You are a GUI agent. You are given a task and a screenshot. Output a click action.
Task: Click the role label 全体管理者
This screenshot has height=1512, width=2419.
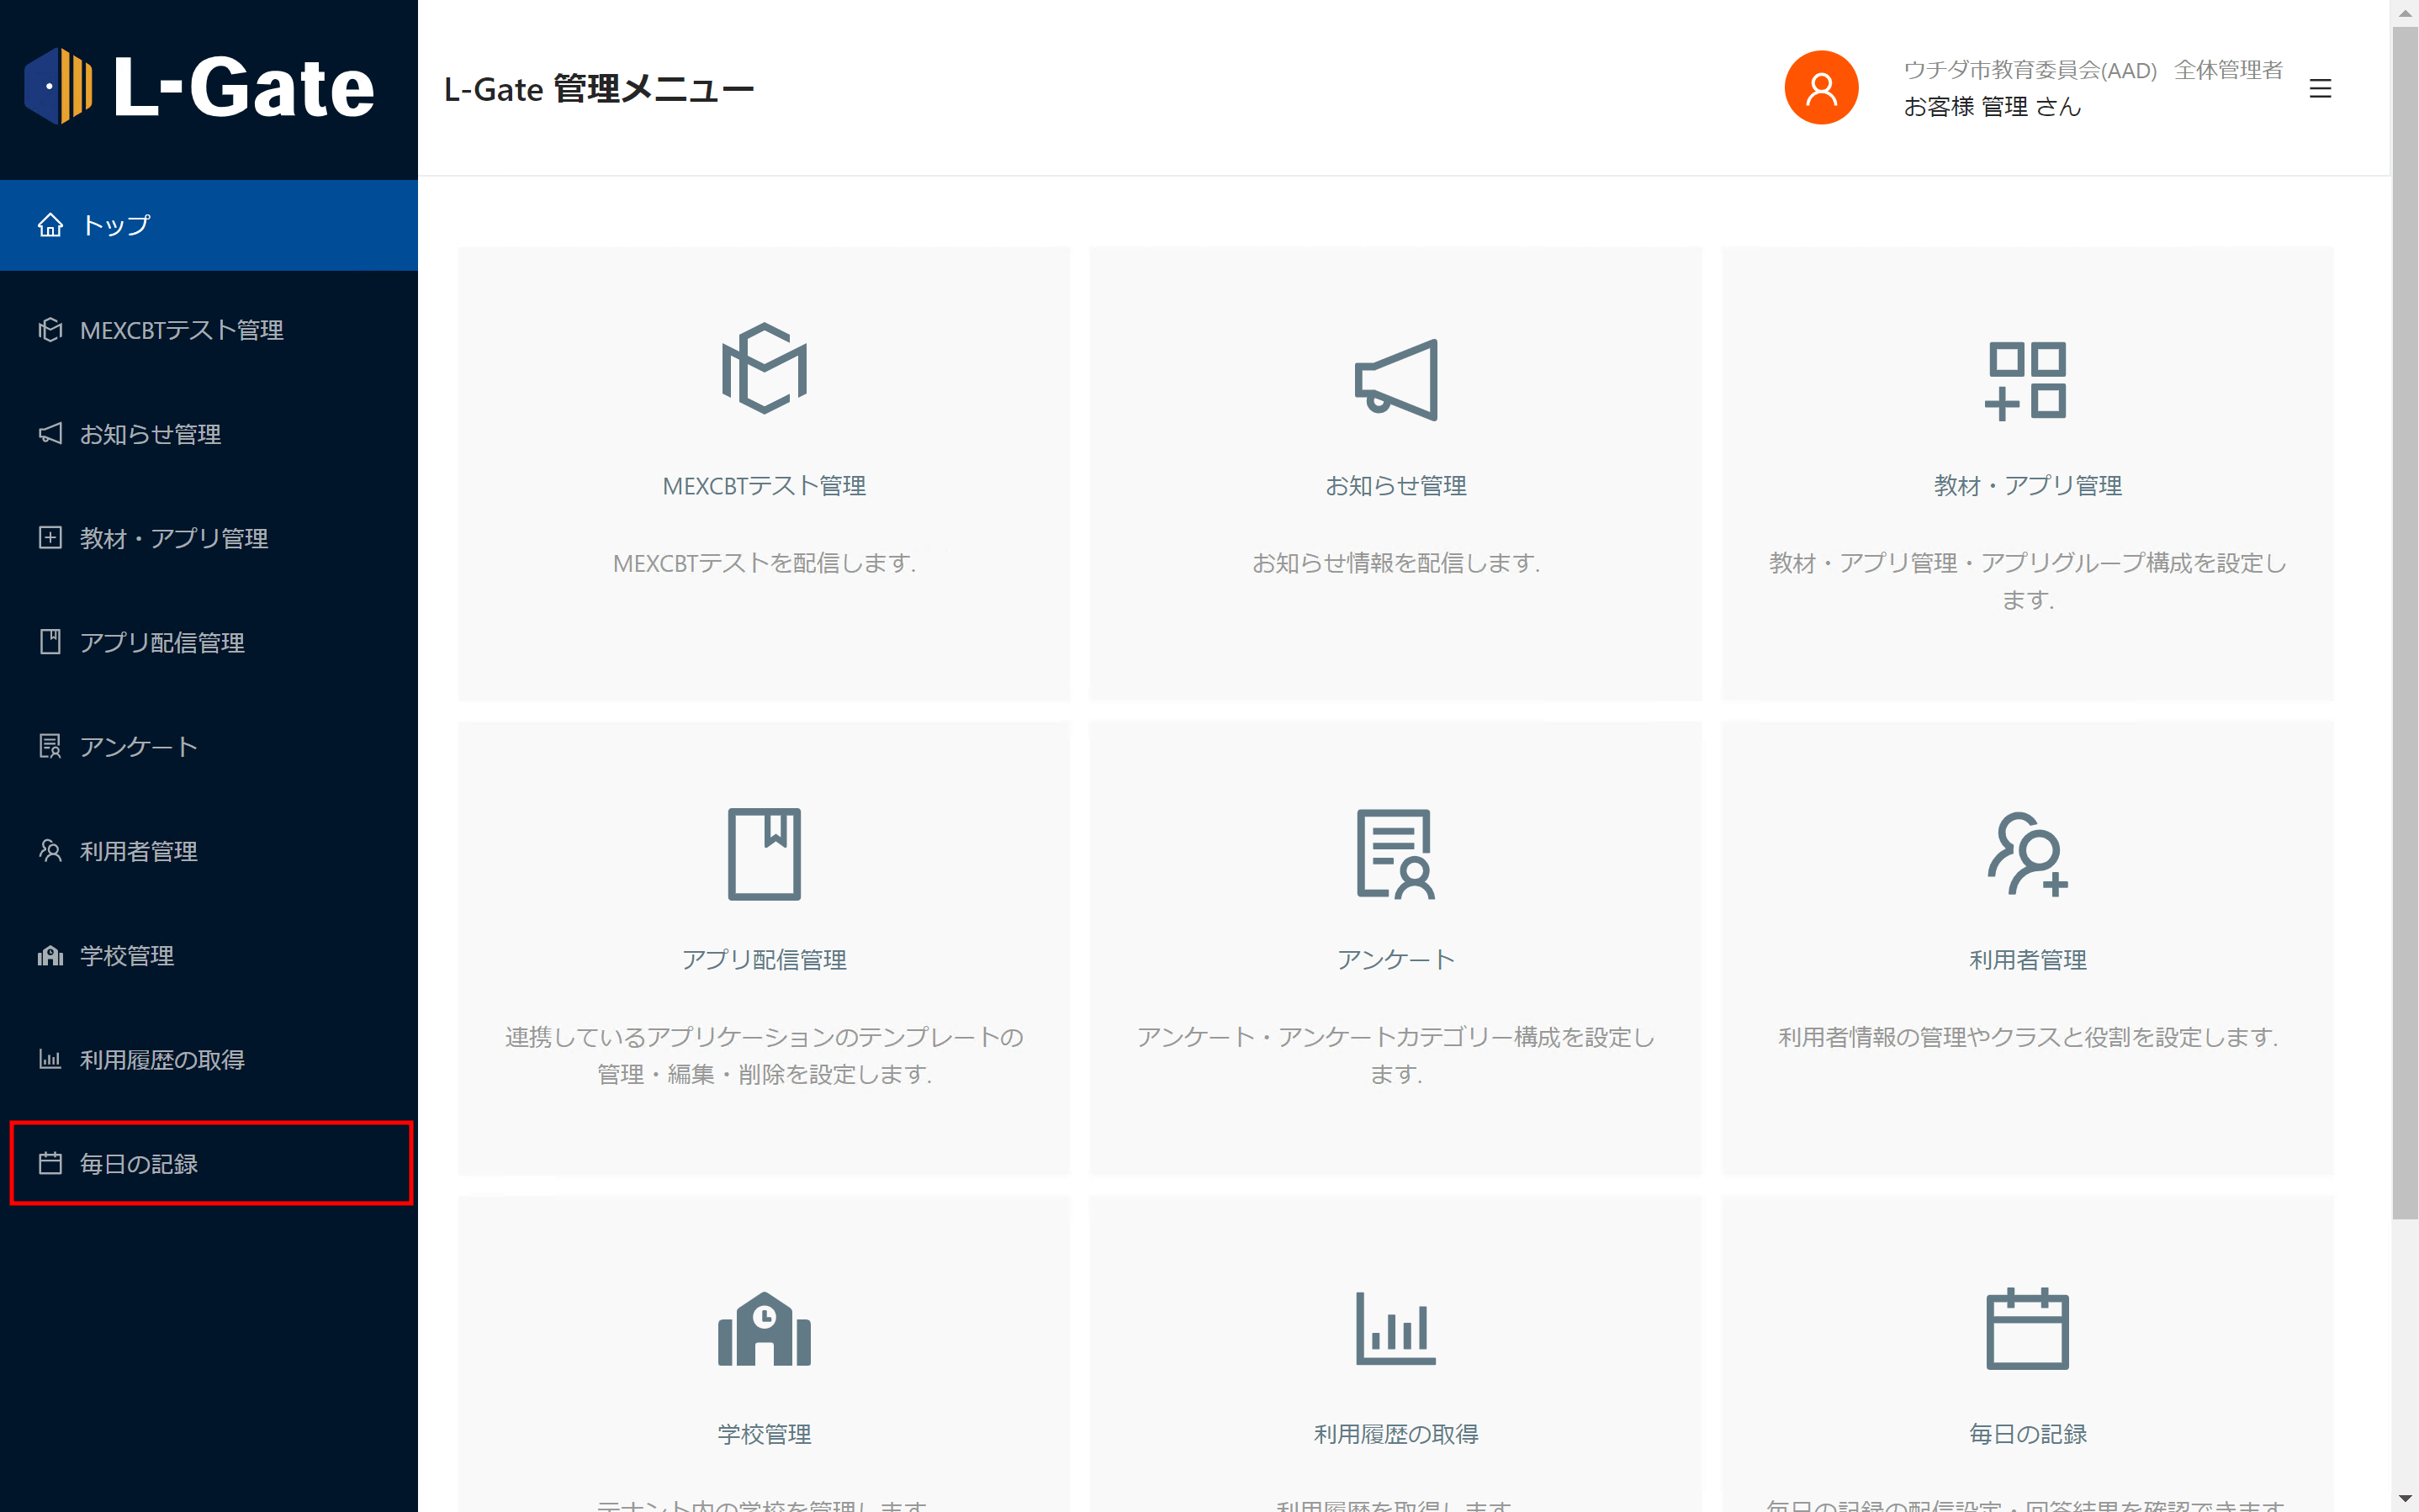(x=2228, y=70)
